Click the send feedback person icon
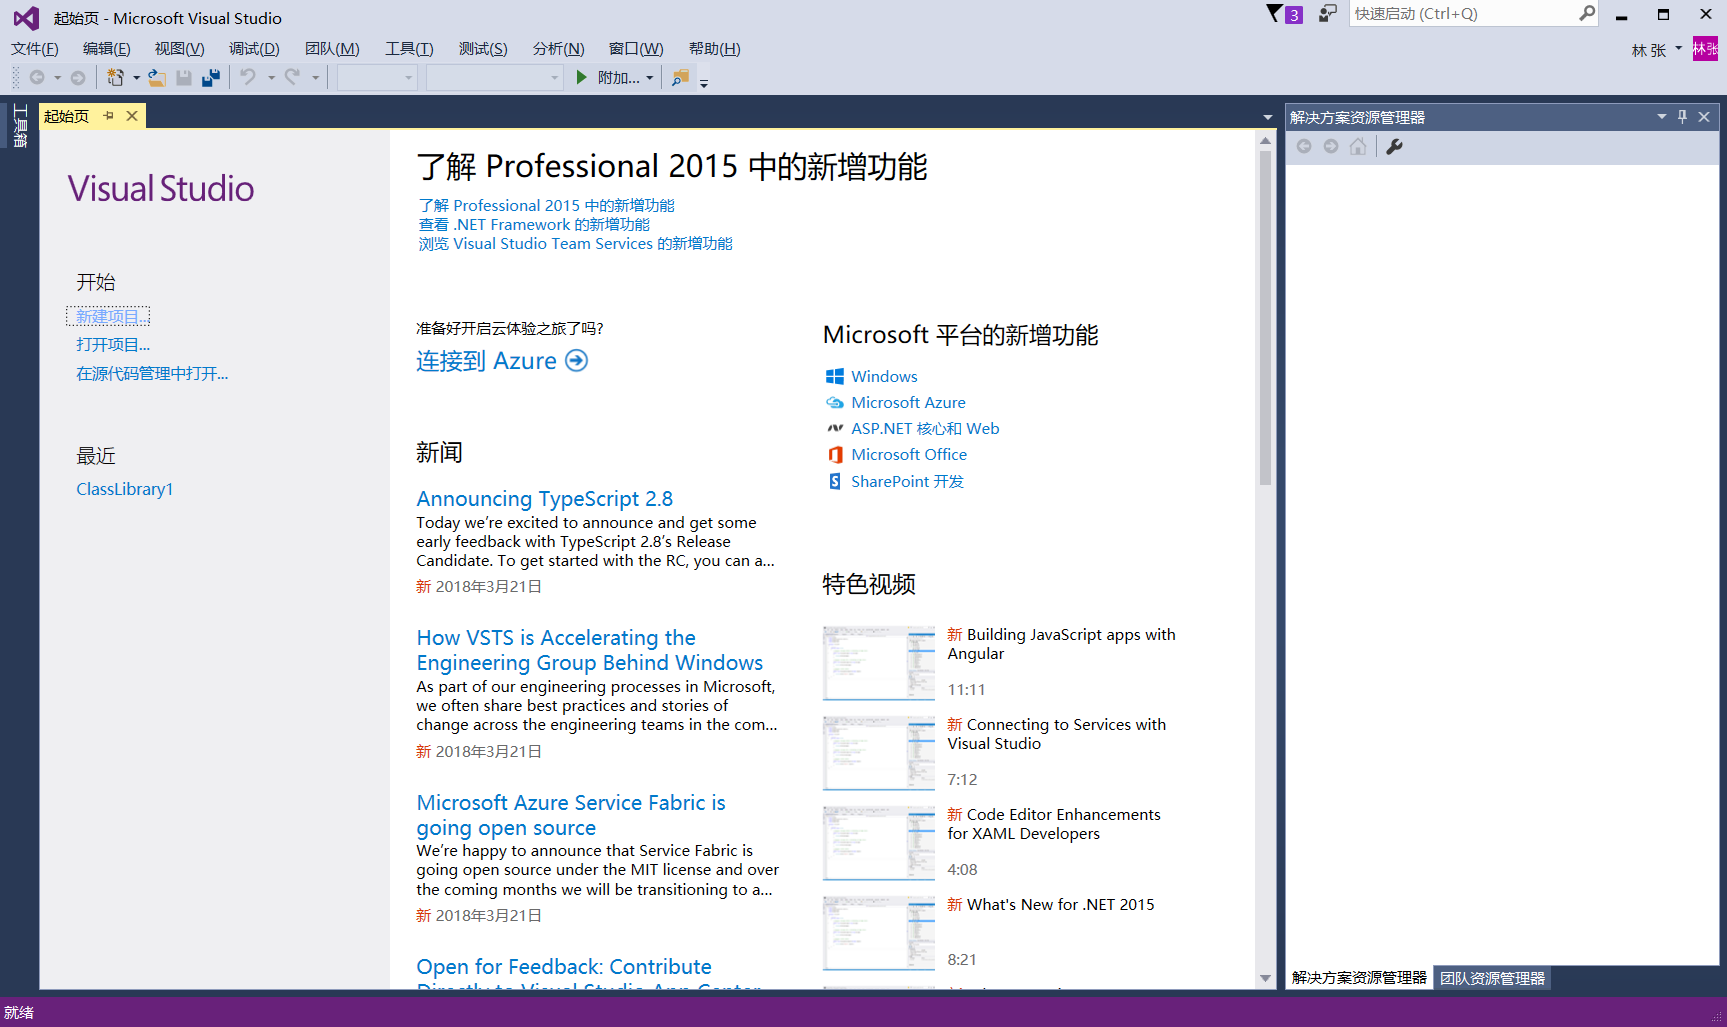Image resolution: width=1727 pixels, height=1027 pixels. point(1327,13)
